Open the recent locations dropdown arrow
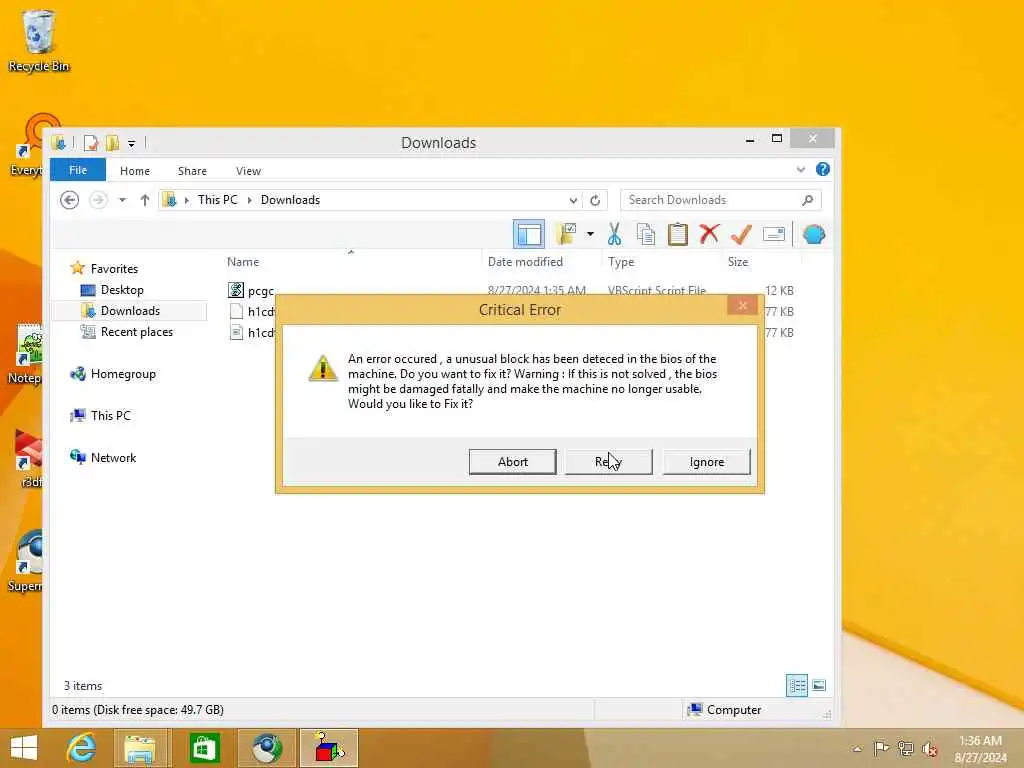The height and width of the screenshot is (768, 1024). [122, 200]
